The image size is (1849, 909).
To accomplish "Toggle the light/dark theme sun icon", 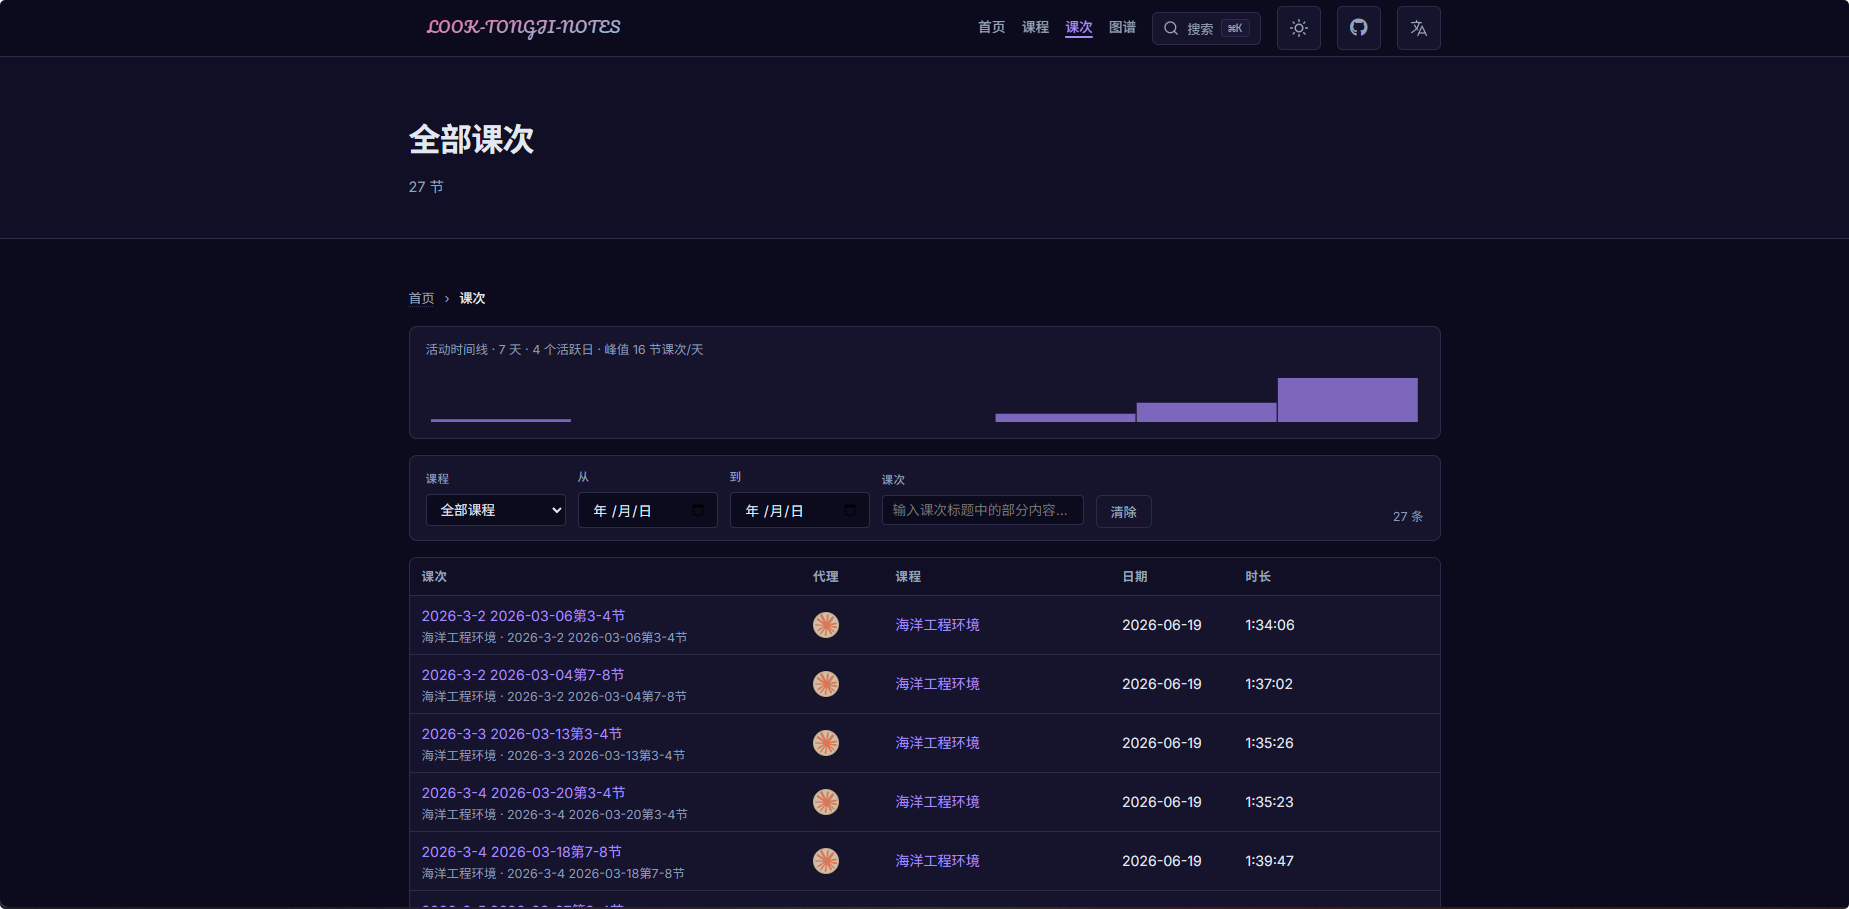I will (x=1298, y=28).
